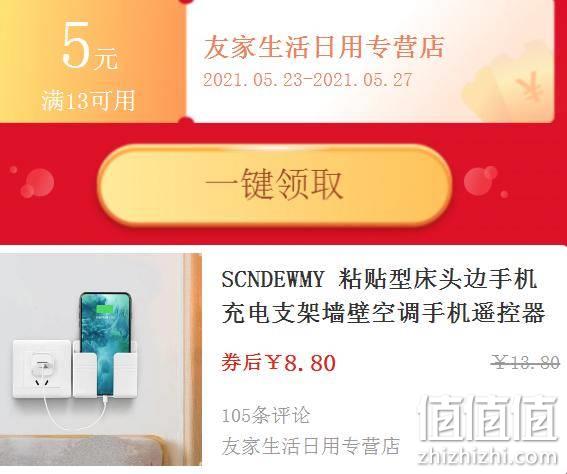Open the 友家生活日用专营店 coupon store name

tap(324, 47)
